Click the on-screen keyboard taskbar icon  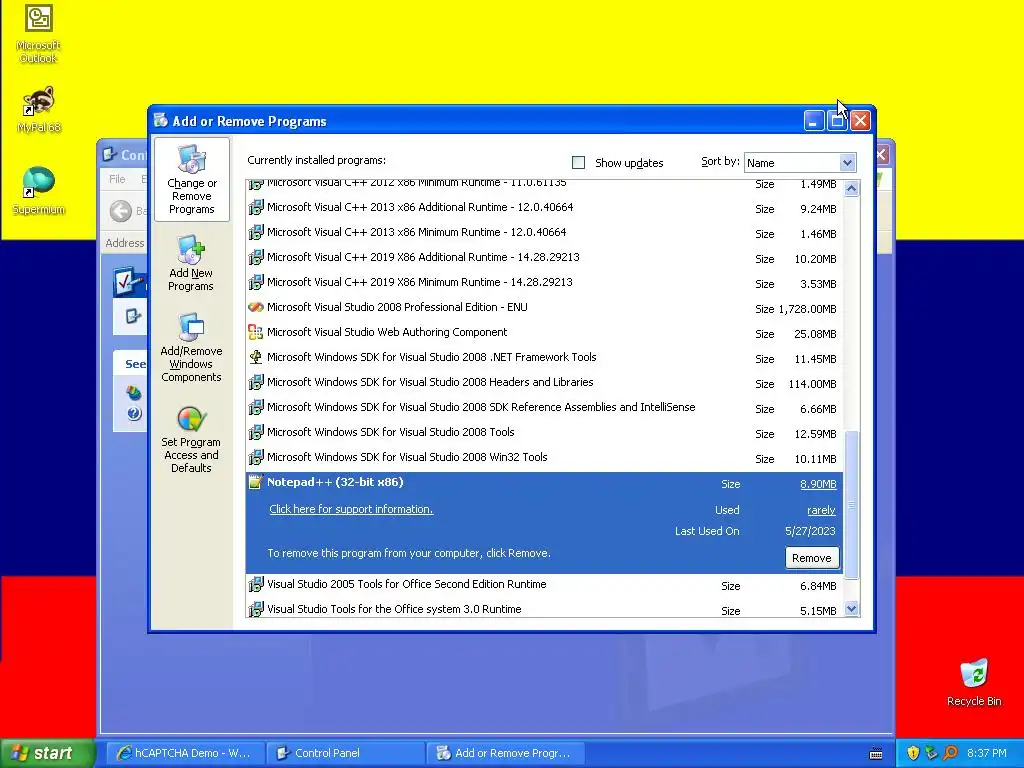[x=876, y=754]
